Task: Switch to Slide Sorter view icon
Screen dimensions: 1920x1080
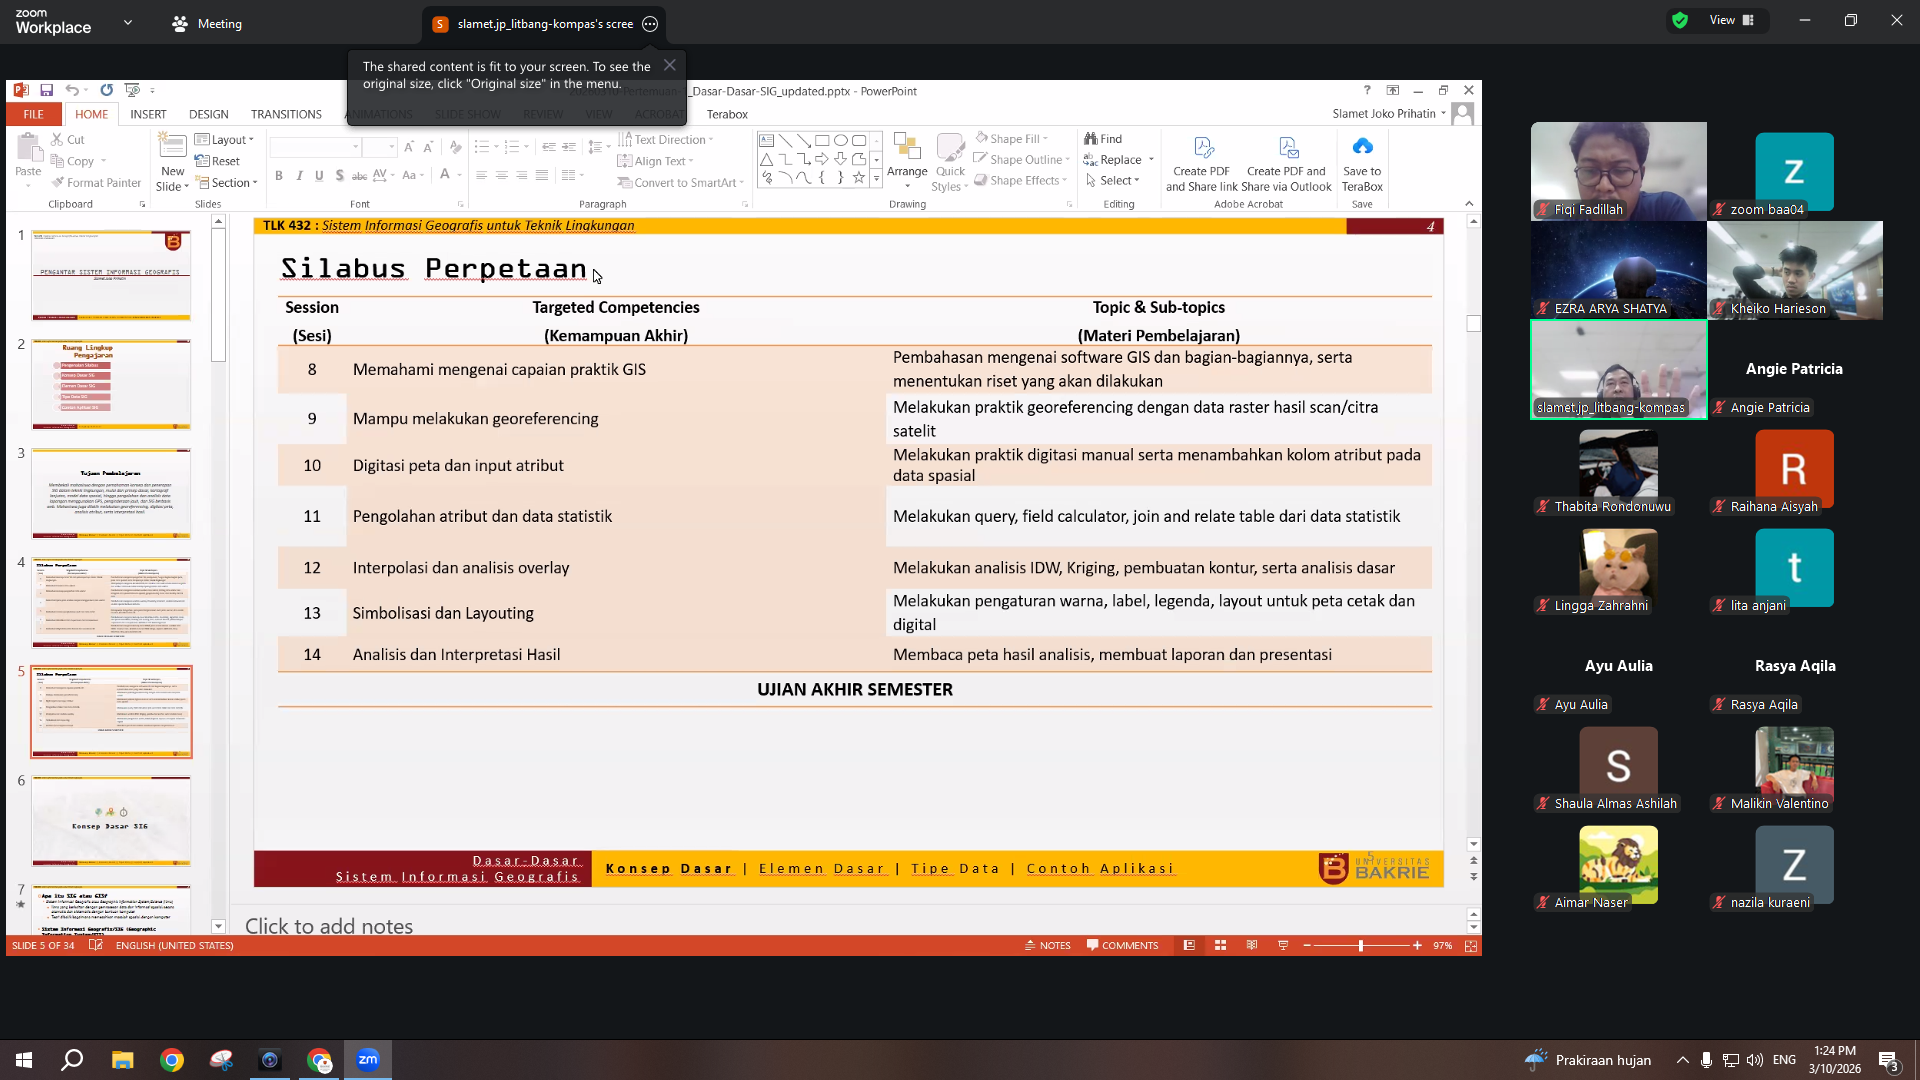Action: pos(1220,946)
